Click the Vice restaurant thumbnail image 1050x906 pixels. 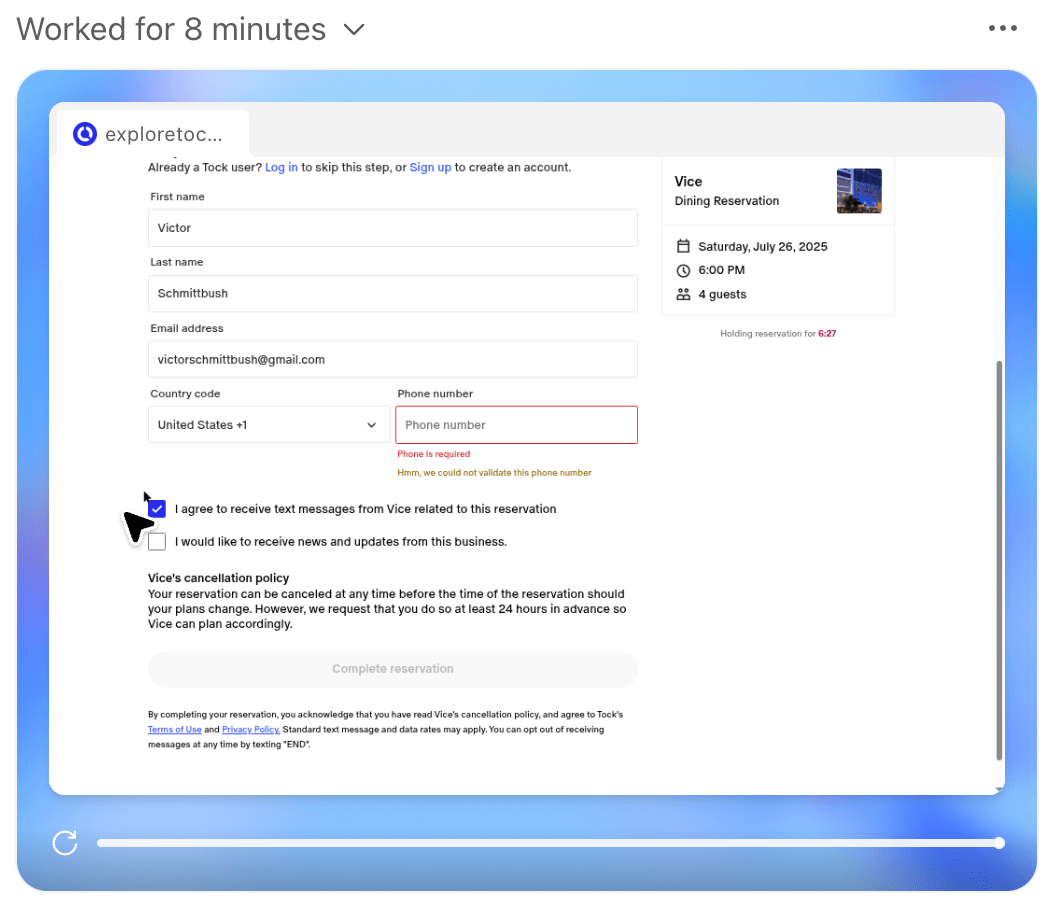pyautogui.click(x=859, y=191)
